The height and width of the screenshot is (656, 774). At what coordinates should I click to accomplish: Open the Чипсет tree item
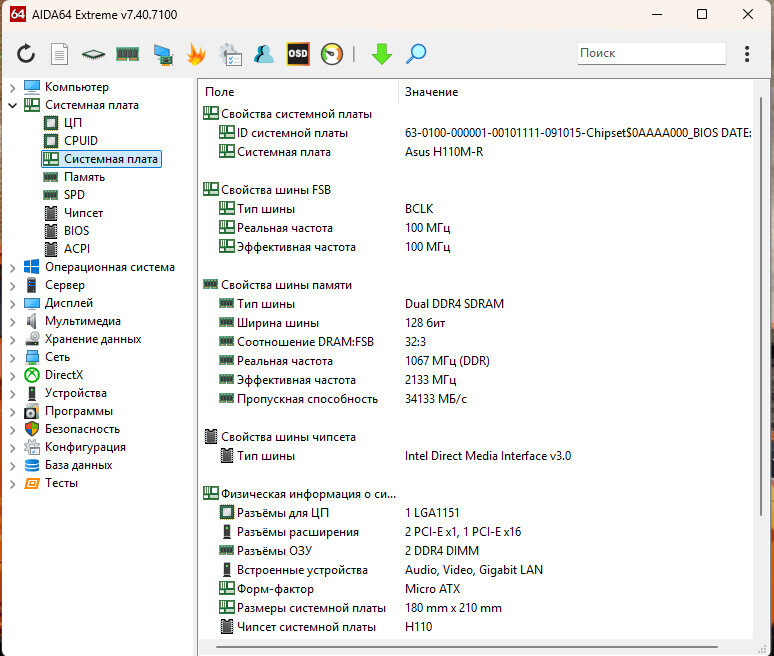(x=83, y=213)
